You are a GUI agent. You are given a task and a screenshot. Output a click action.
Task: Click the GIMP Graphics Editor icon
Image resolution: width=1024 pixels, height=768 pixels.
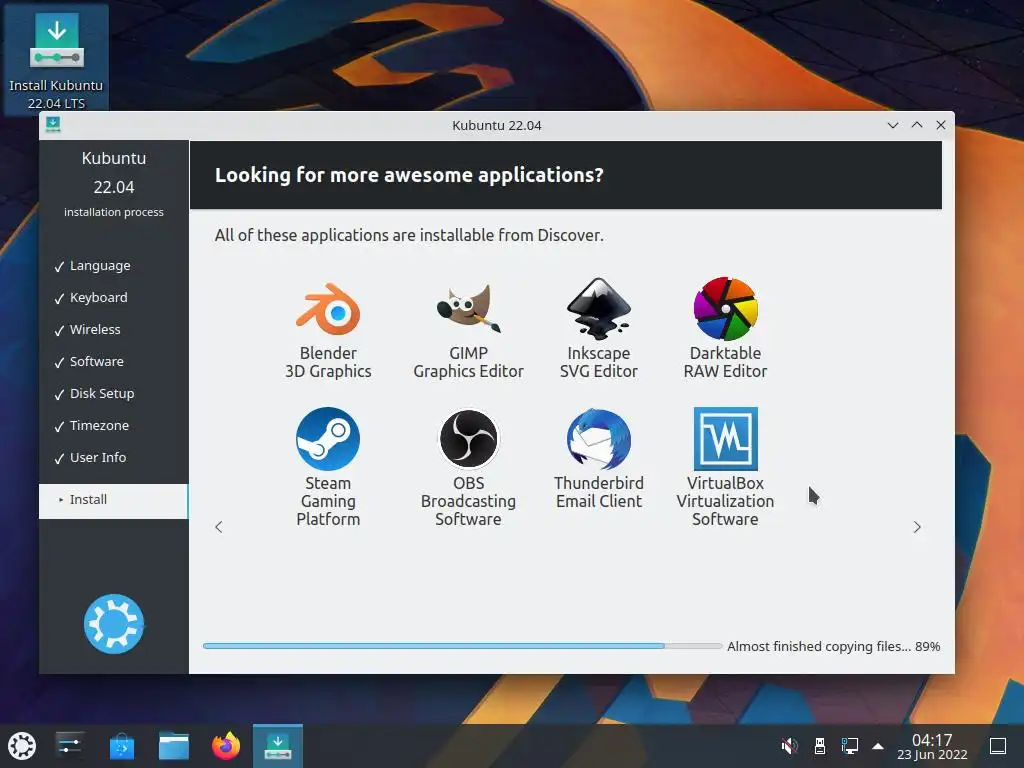468,308
